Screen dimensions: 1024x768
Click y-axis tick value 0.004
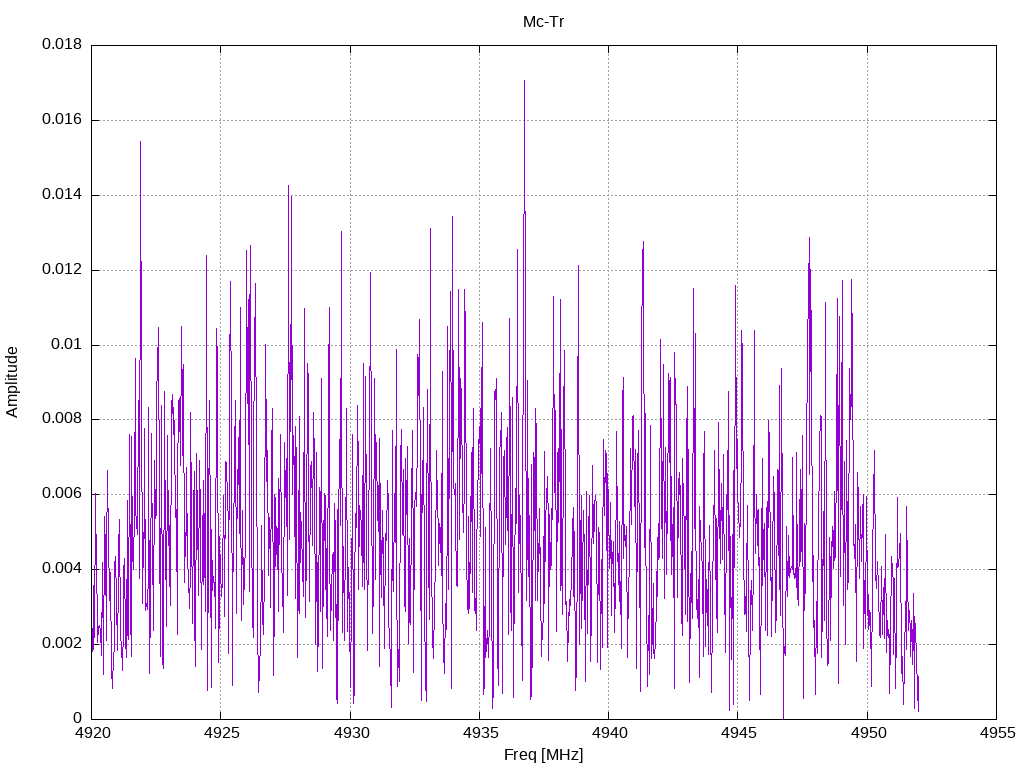point(62,568)
